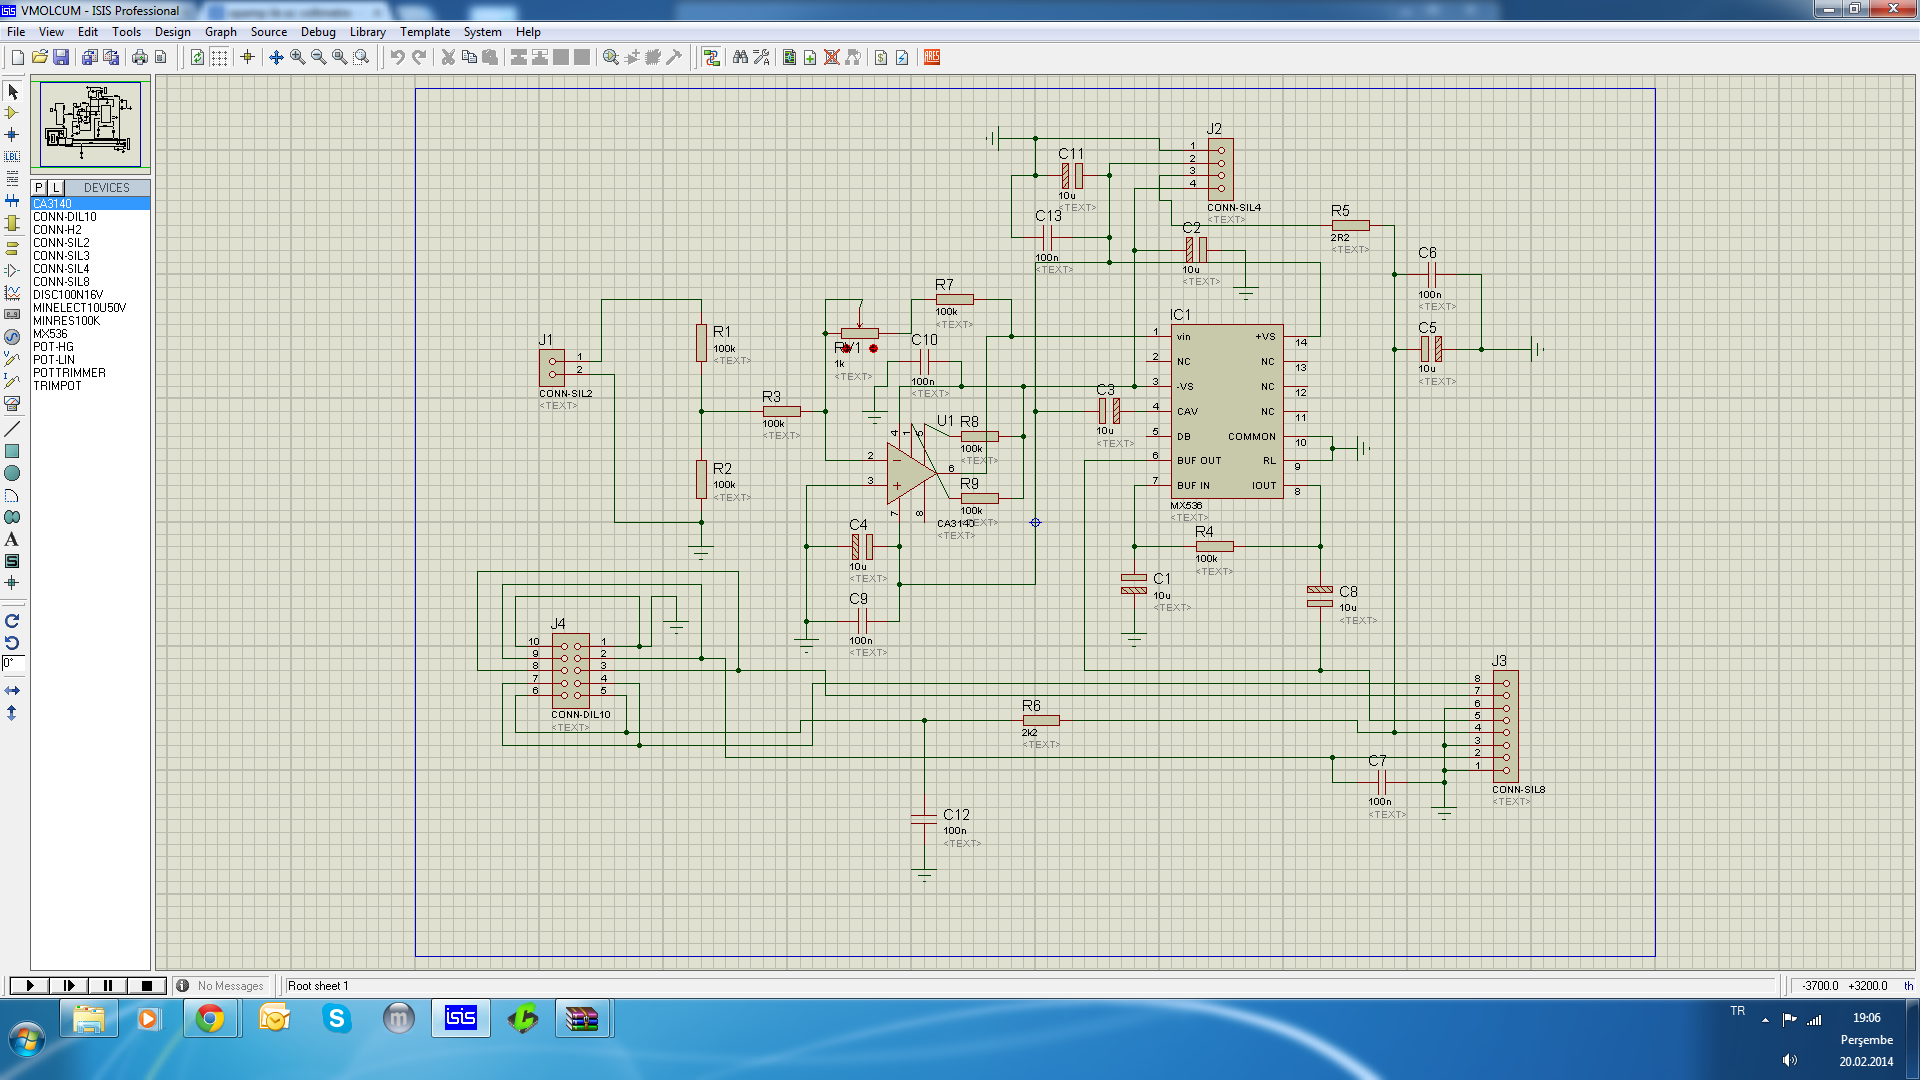The width and height of the screenshot is (1920, 1080).
Task: Mirror selection horizontally (X-flip)
Action: [12, 691]
